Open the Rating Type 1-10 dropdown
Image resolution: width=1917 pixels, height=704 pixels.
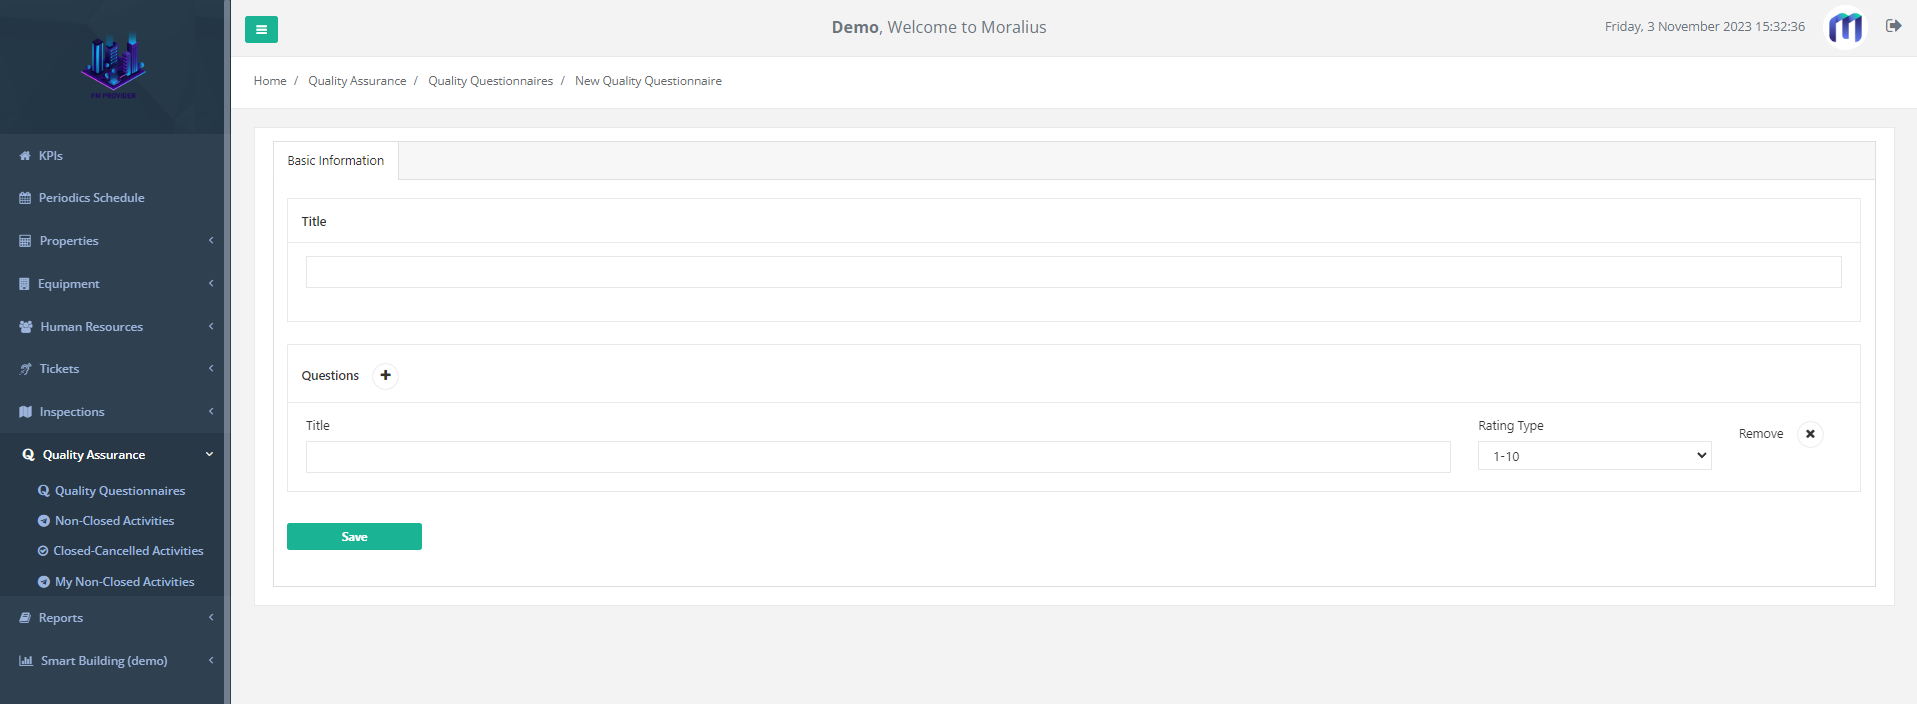pos(1594,456)
